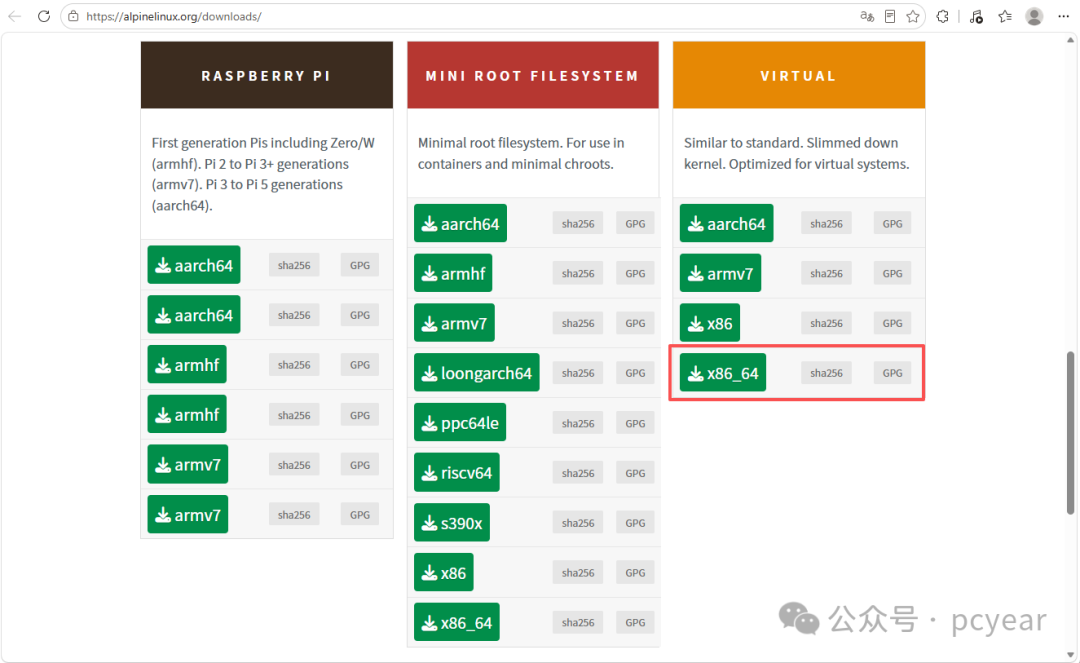Open sha256 for Virtual x86_64
This screenshot has width=1080, height=663.
(827, 372)
